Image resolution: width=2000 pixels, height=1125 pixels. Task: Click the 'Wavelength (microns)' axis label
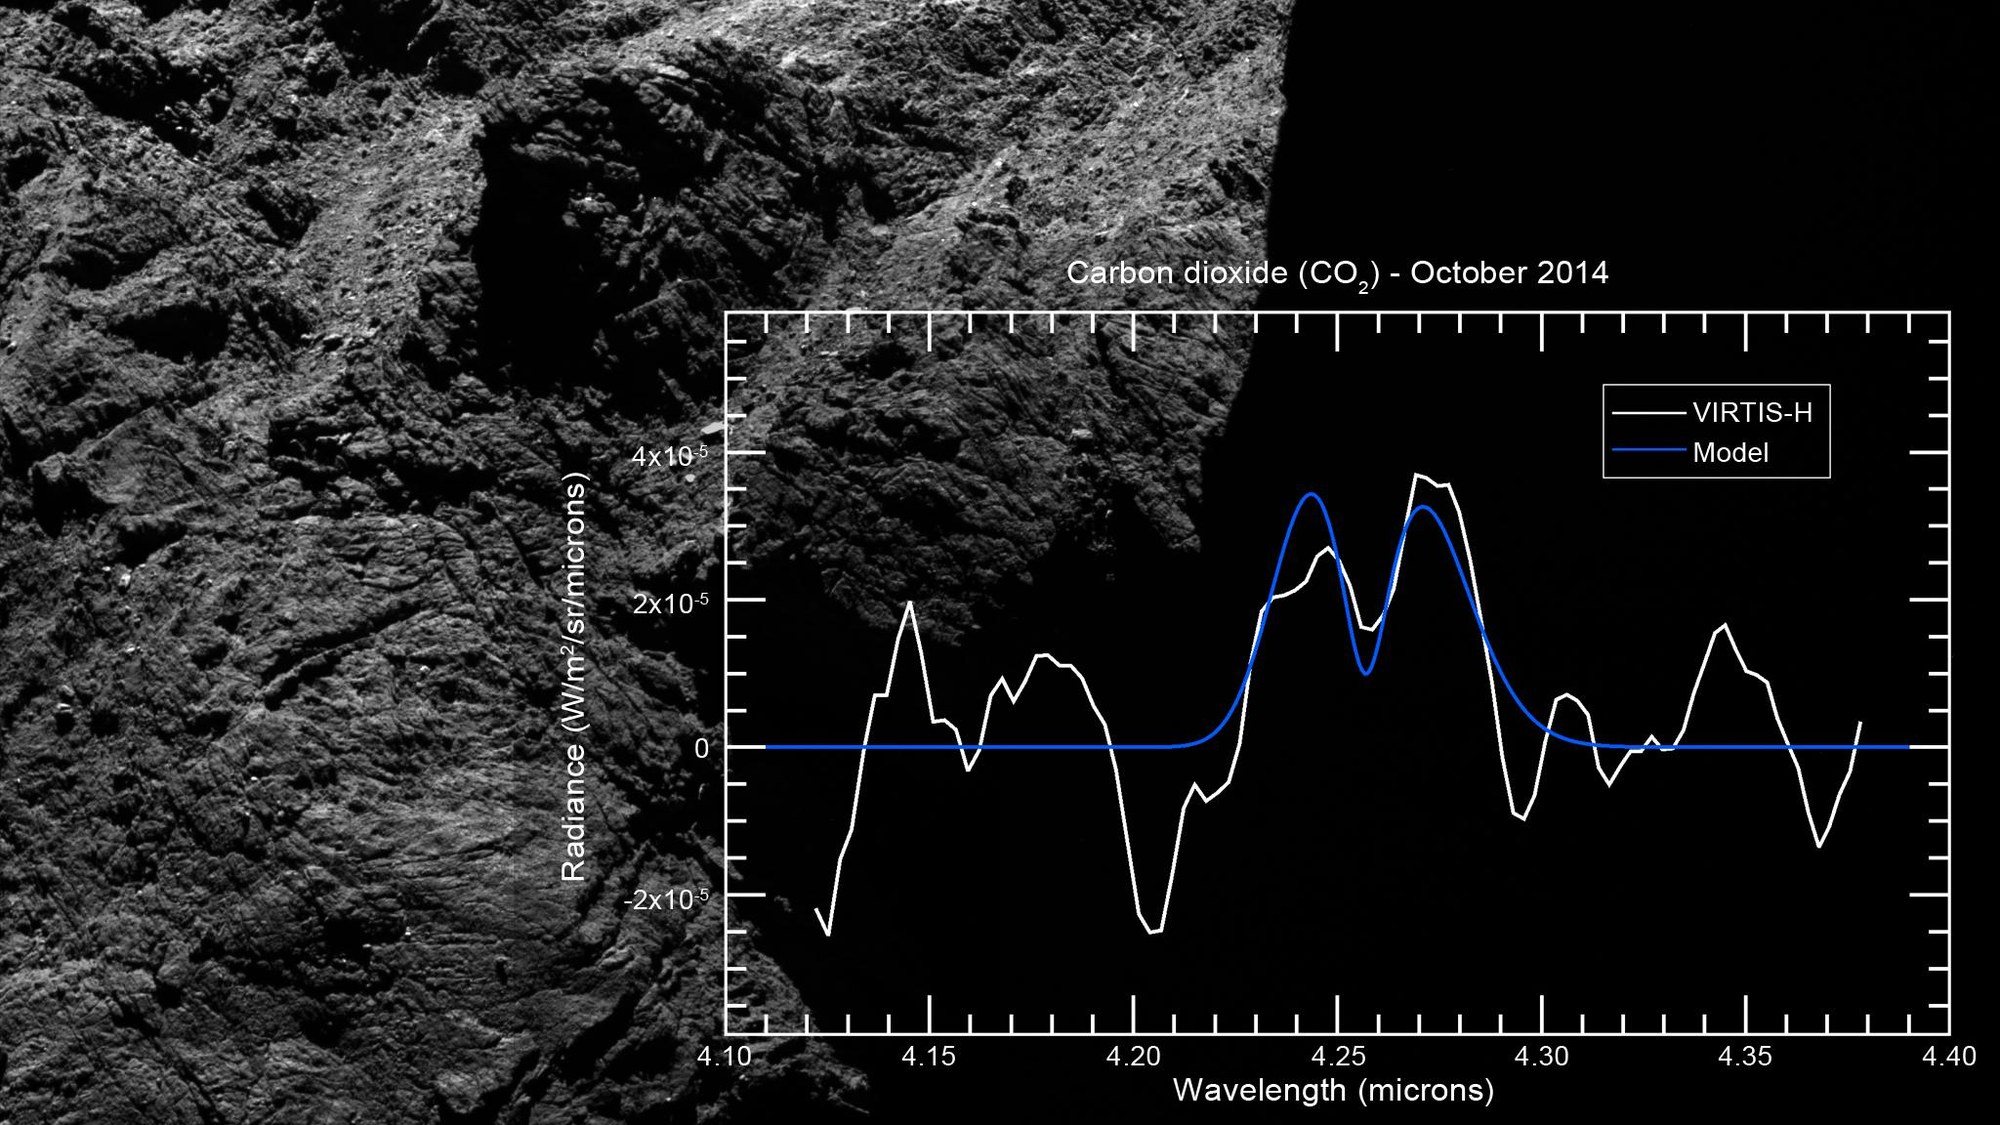1333,1090
